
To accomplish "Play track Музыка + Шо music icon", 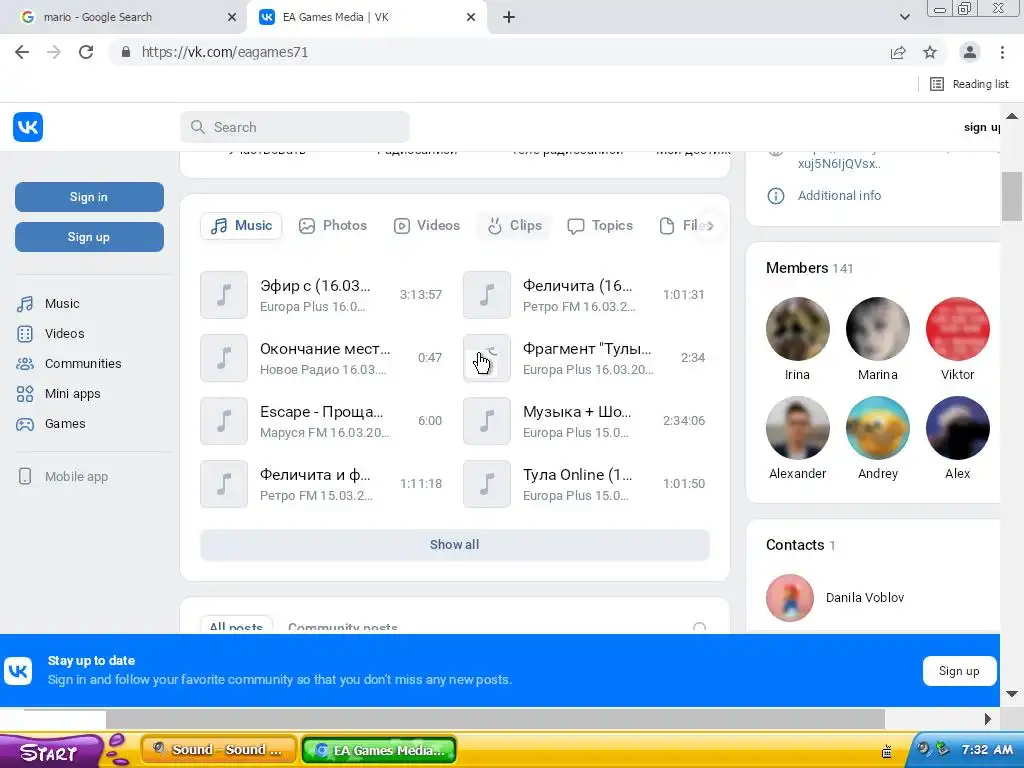I will click(x=487, y=421).
